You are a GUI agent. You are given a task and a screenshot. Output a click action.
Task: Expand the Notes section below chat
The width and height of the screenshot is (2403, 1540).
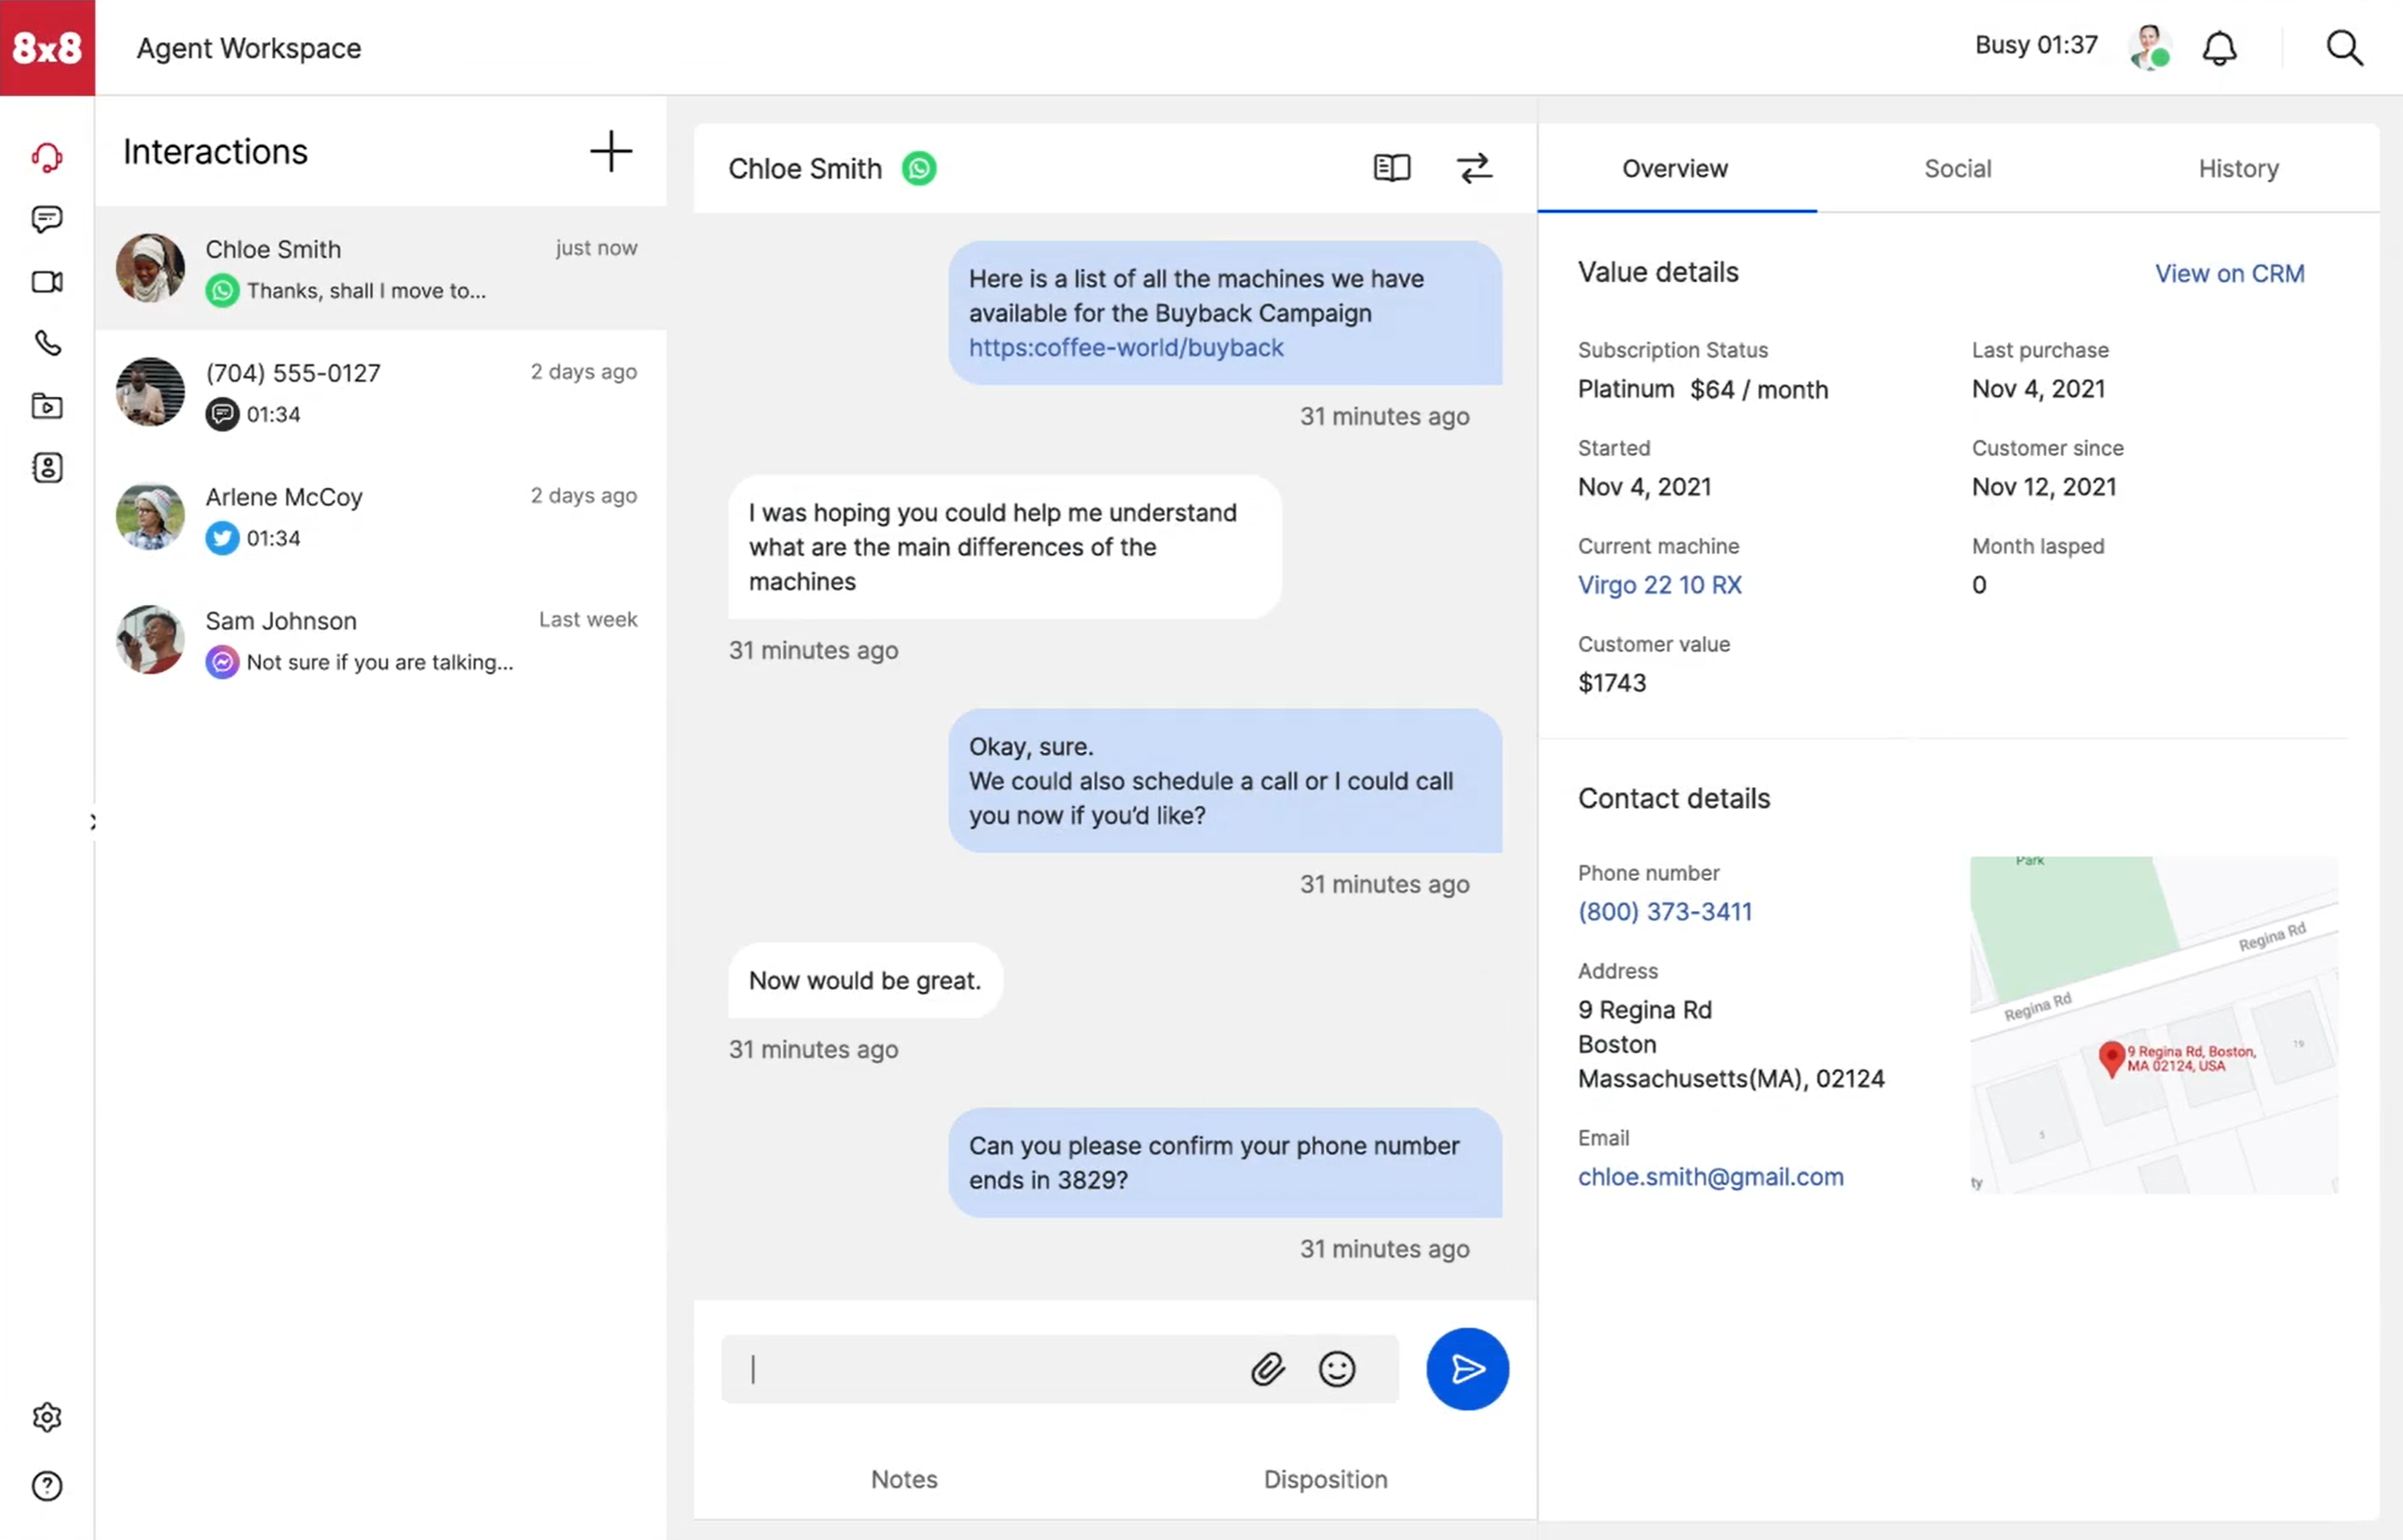coord(904,1479)
